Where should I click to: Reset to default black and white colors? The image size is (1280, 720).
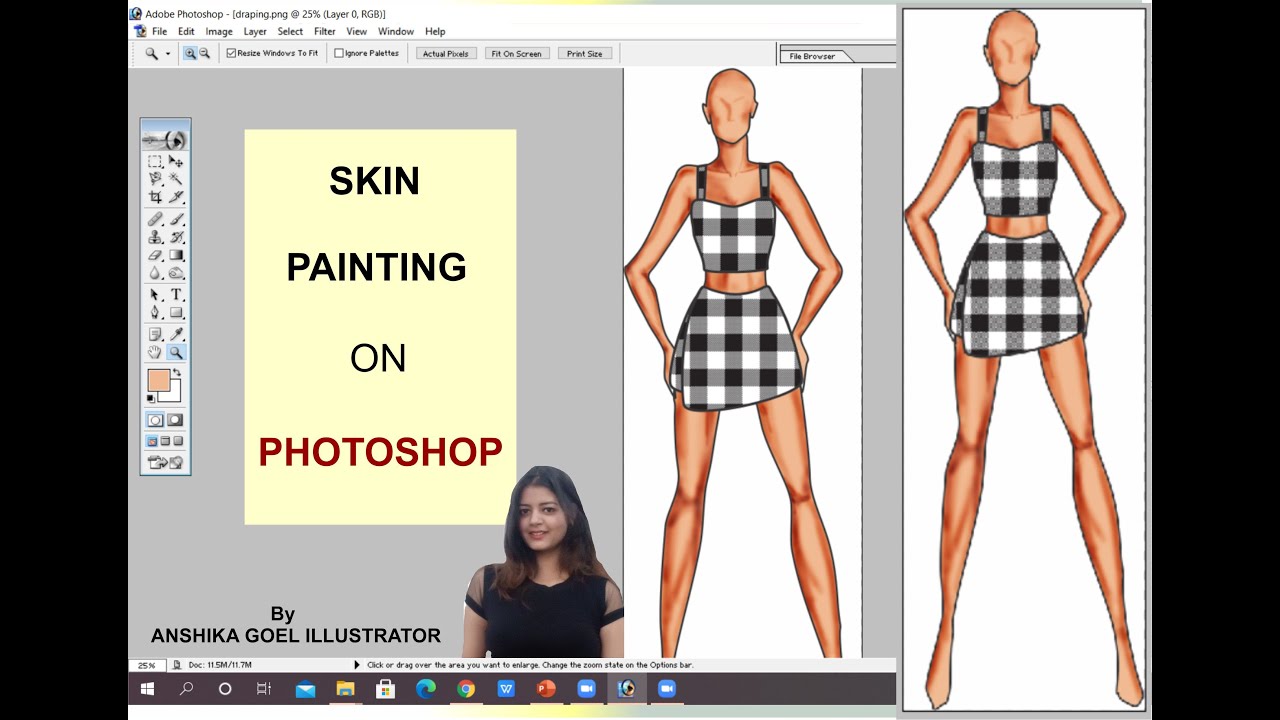(152, 399)
